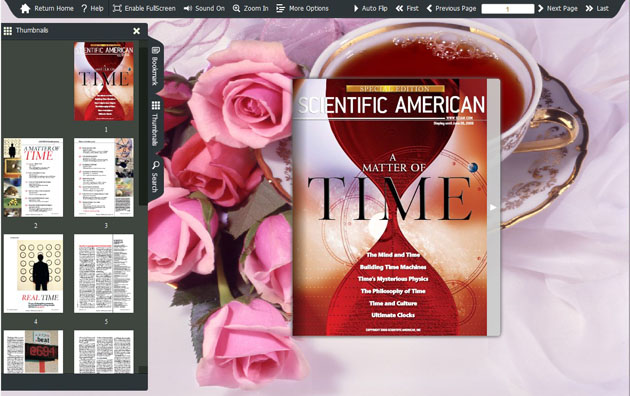
Task: Enable FullScreen mode
Action: 144,8
